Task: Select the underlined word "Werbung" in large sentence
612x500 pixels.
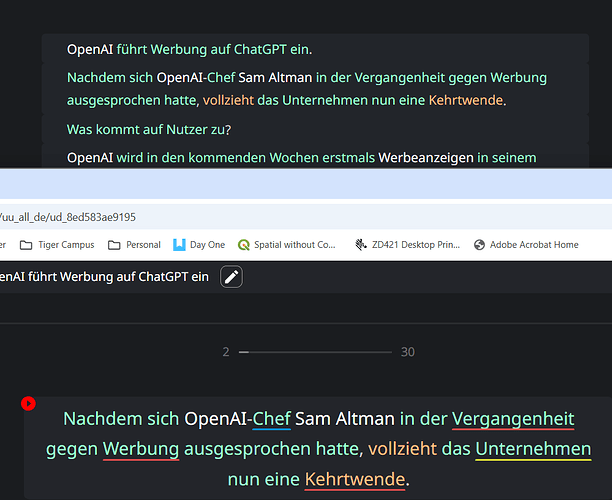Action: coord(140,449)
